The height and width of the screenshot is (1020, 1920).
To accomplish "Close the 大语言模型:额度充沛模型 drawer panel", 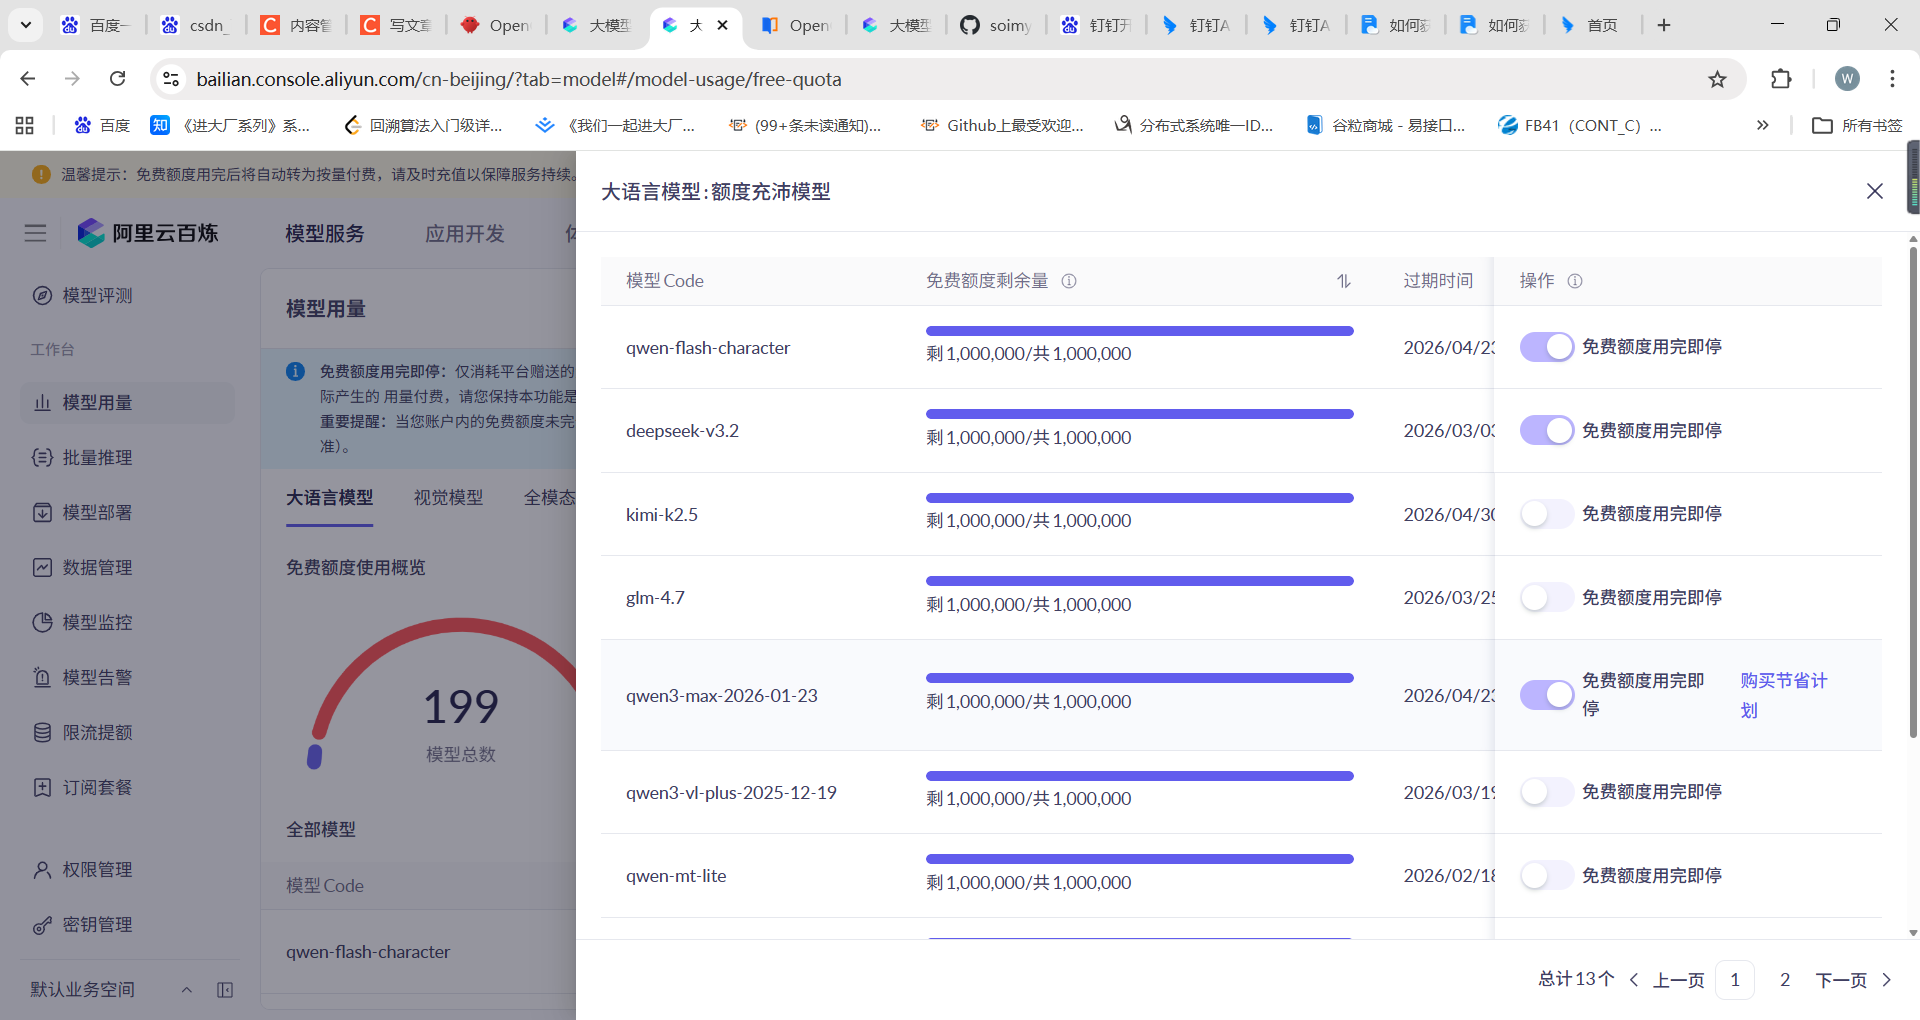I will click(x=1874, y=191).
